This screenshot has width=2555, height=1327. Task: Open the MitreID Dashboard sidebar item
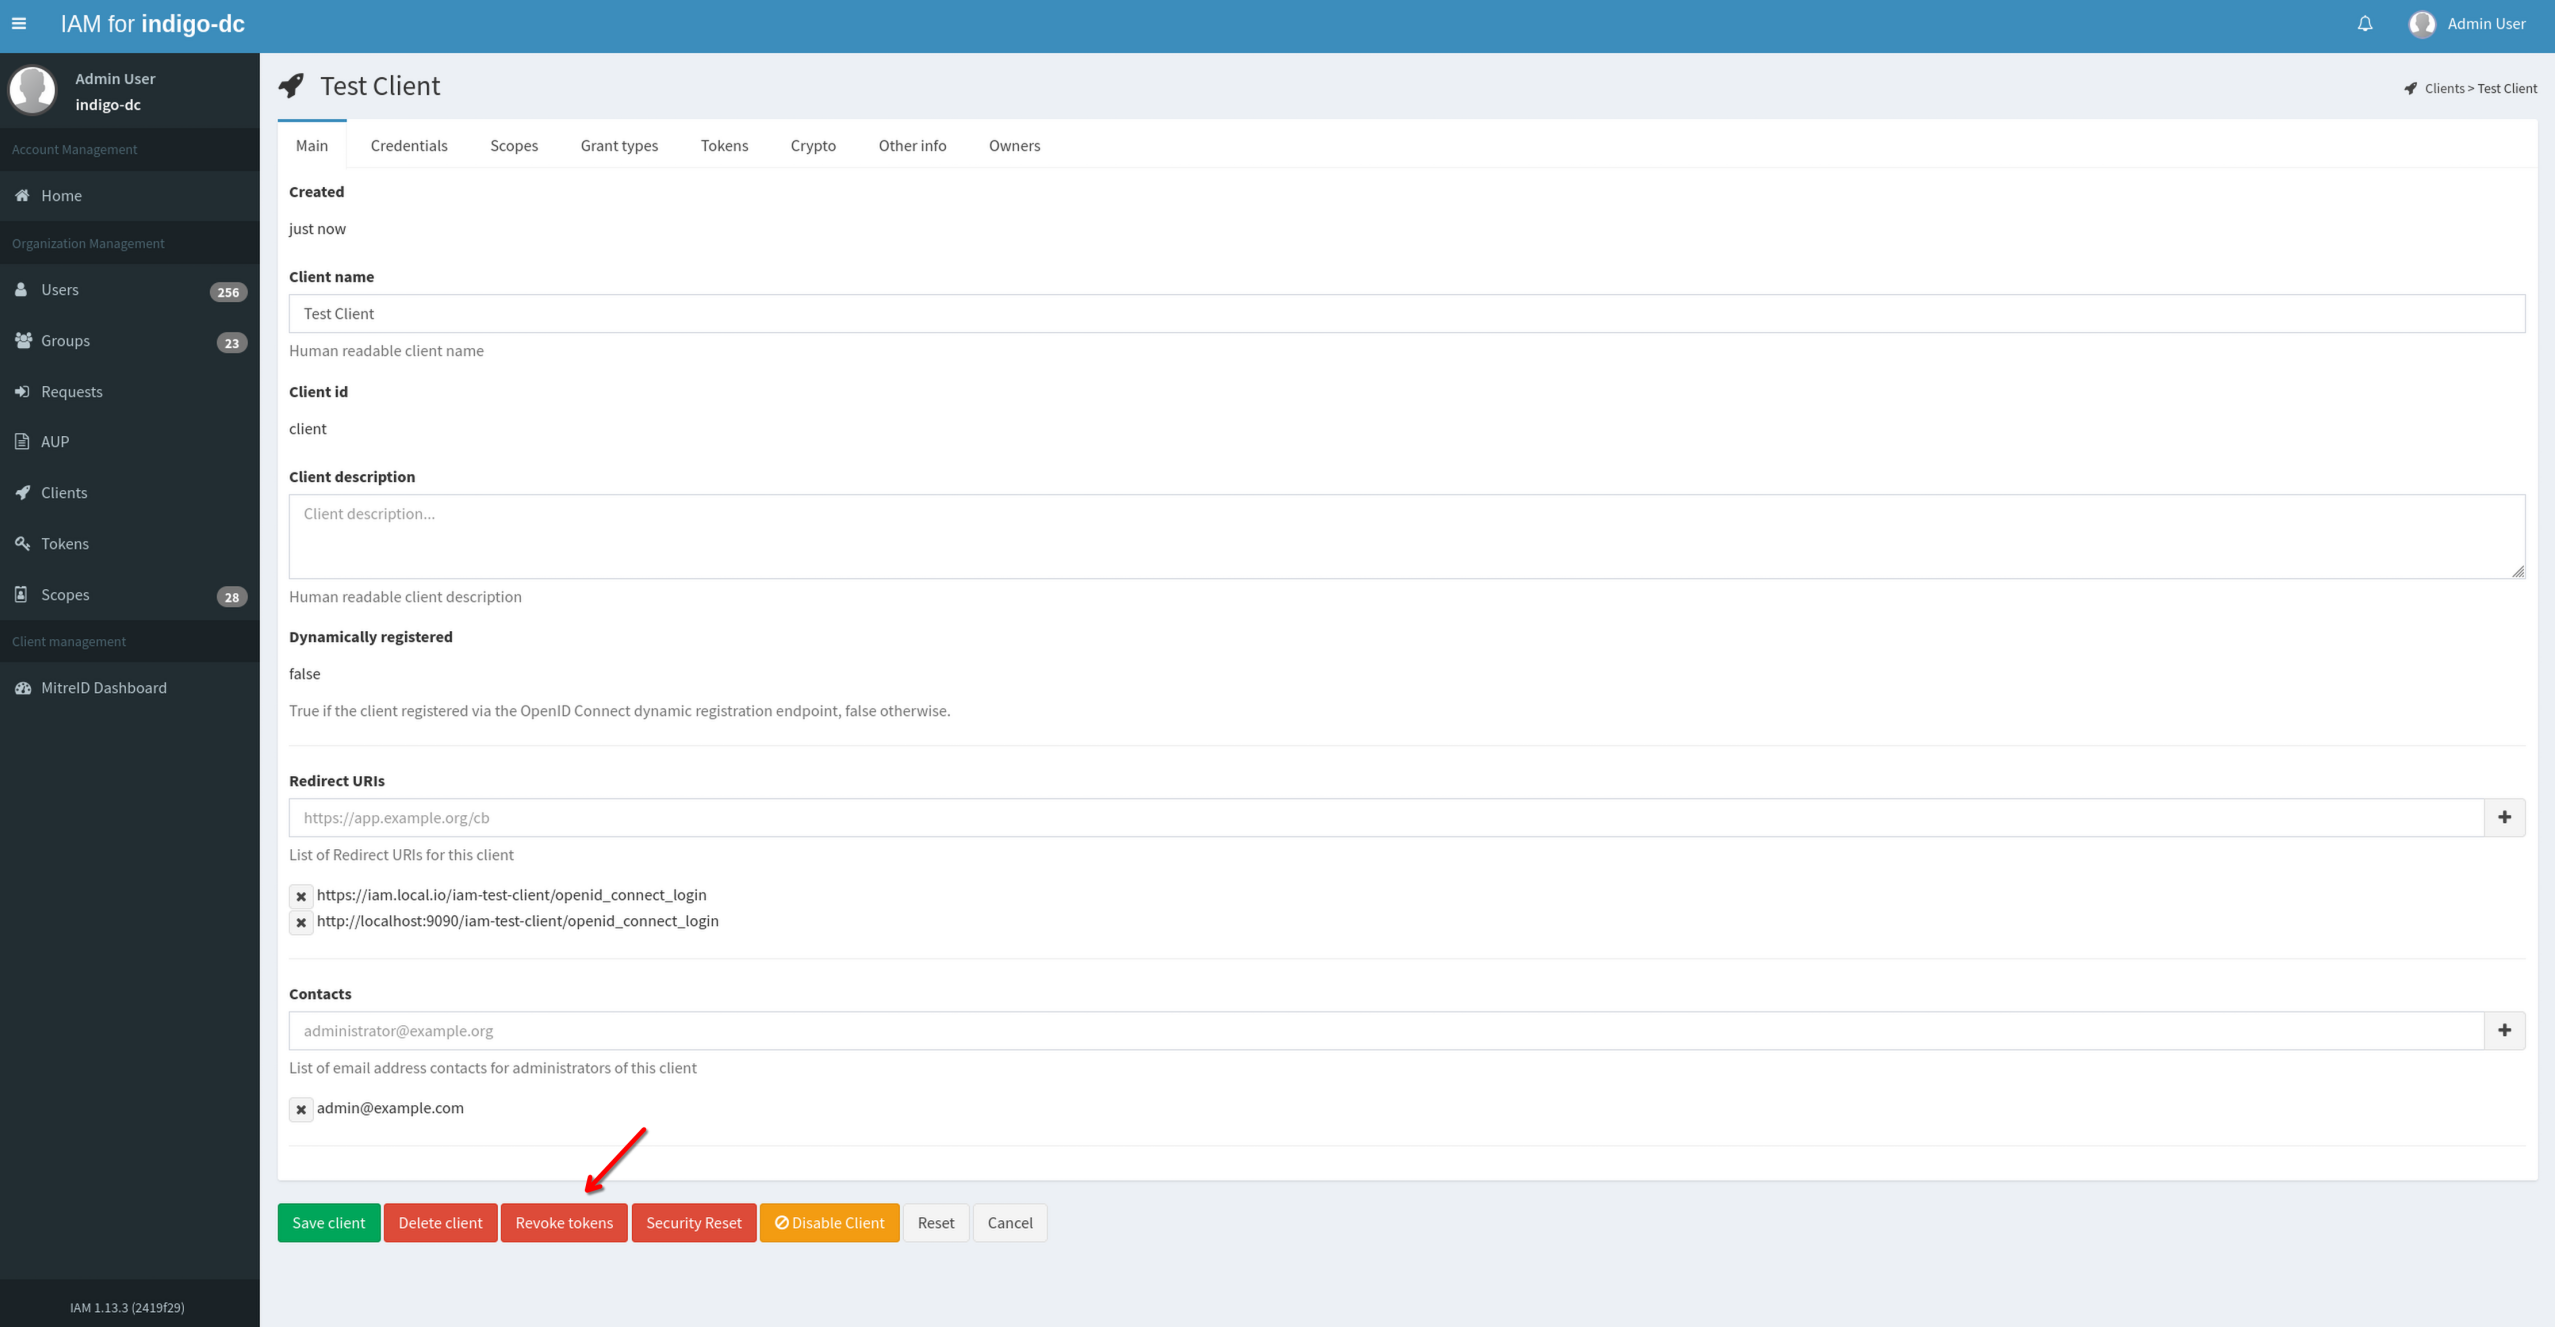tap(103, 688)
